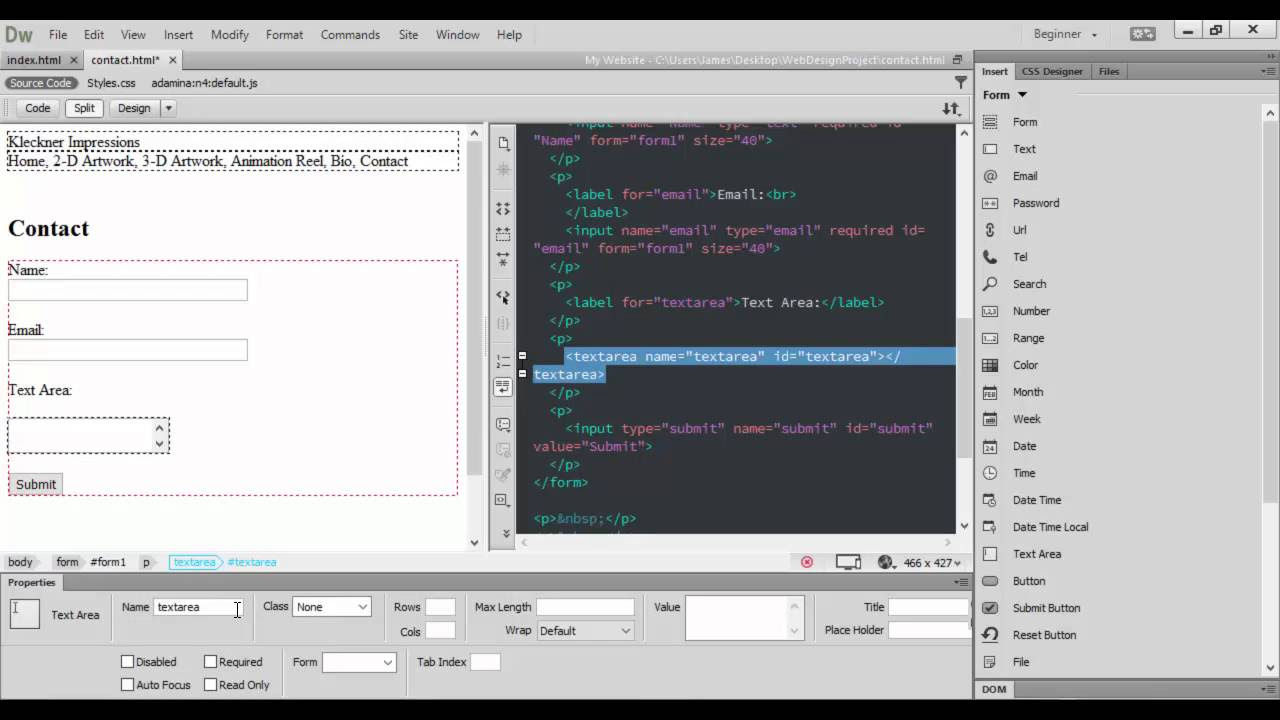
Task: Open the Form dropdown in Properties
Action: (x=359, y=662)
